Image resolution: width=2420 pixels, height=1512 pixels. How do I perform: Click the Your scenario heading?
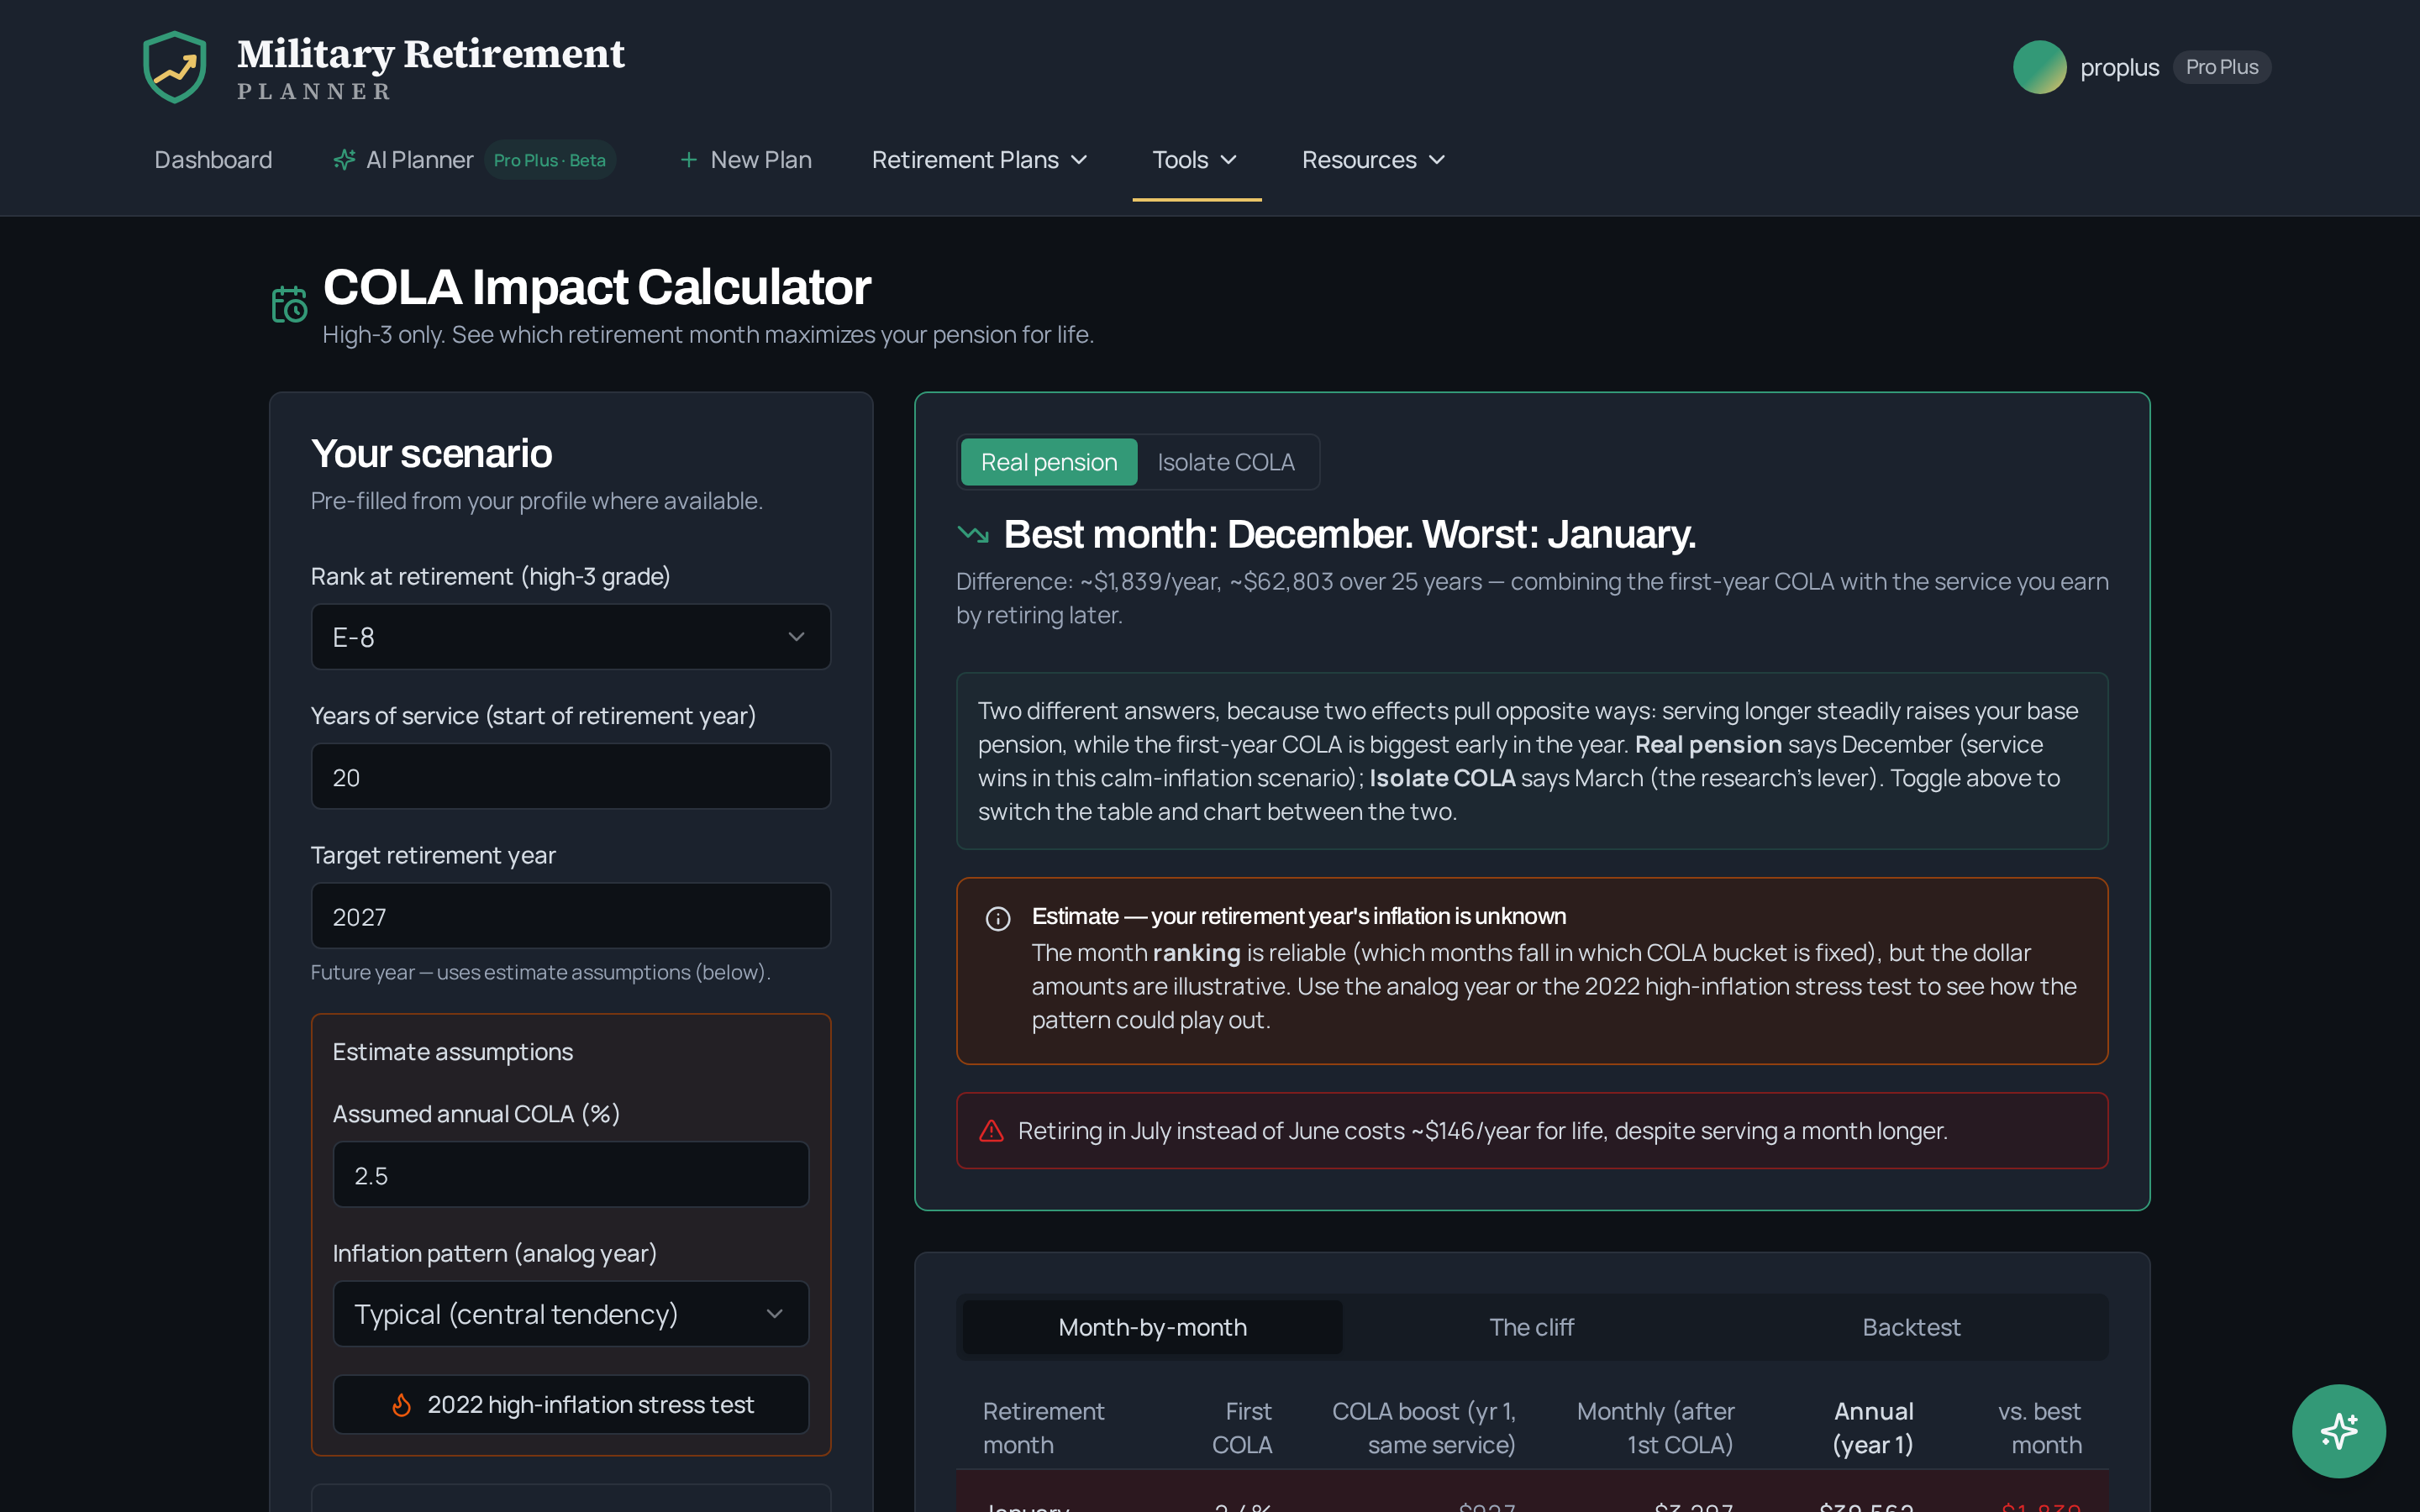pyautogui.click(x=431, y=454)
